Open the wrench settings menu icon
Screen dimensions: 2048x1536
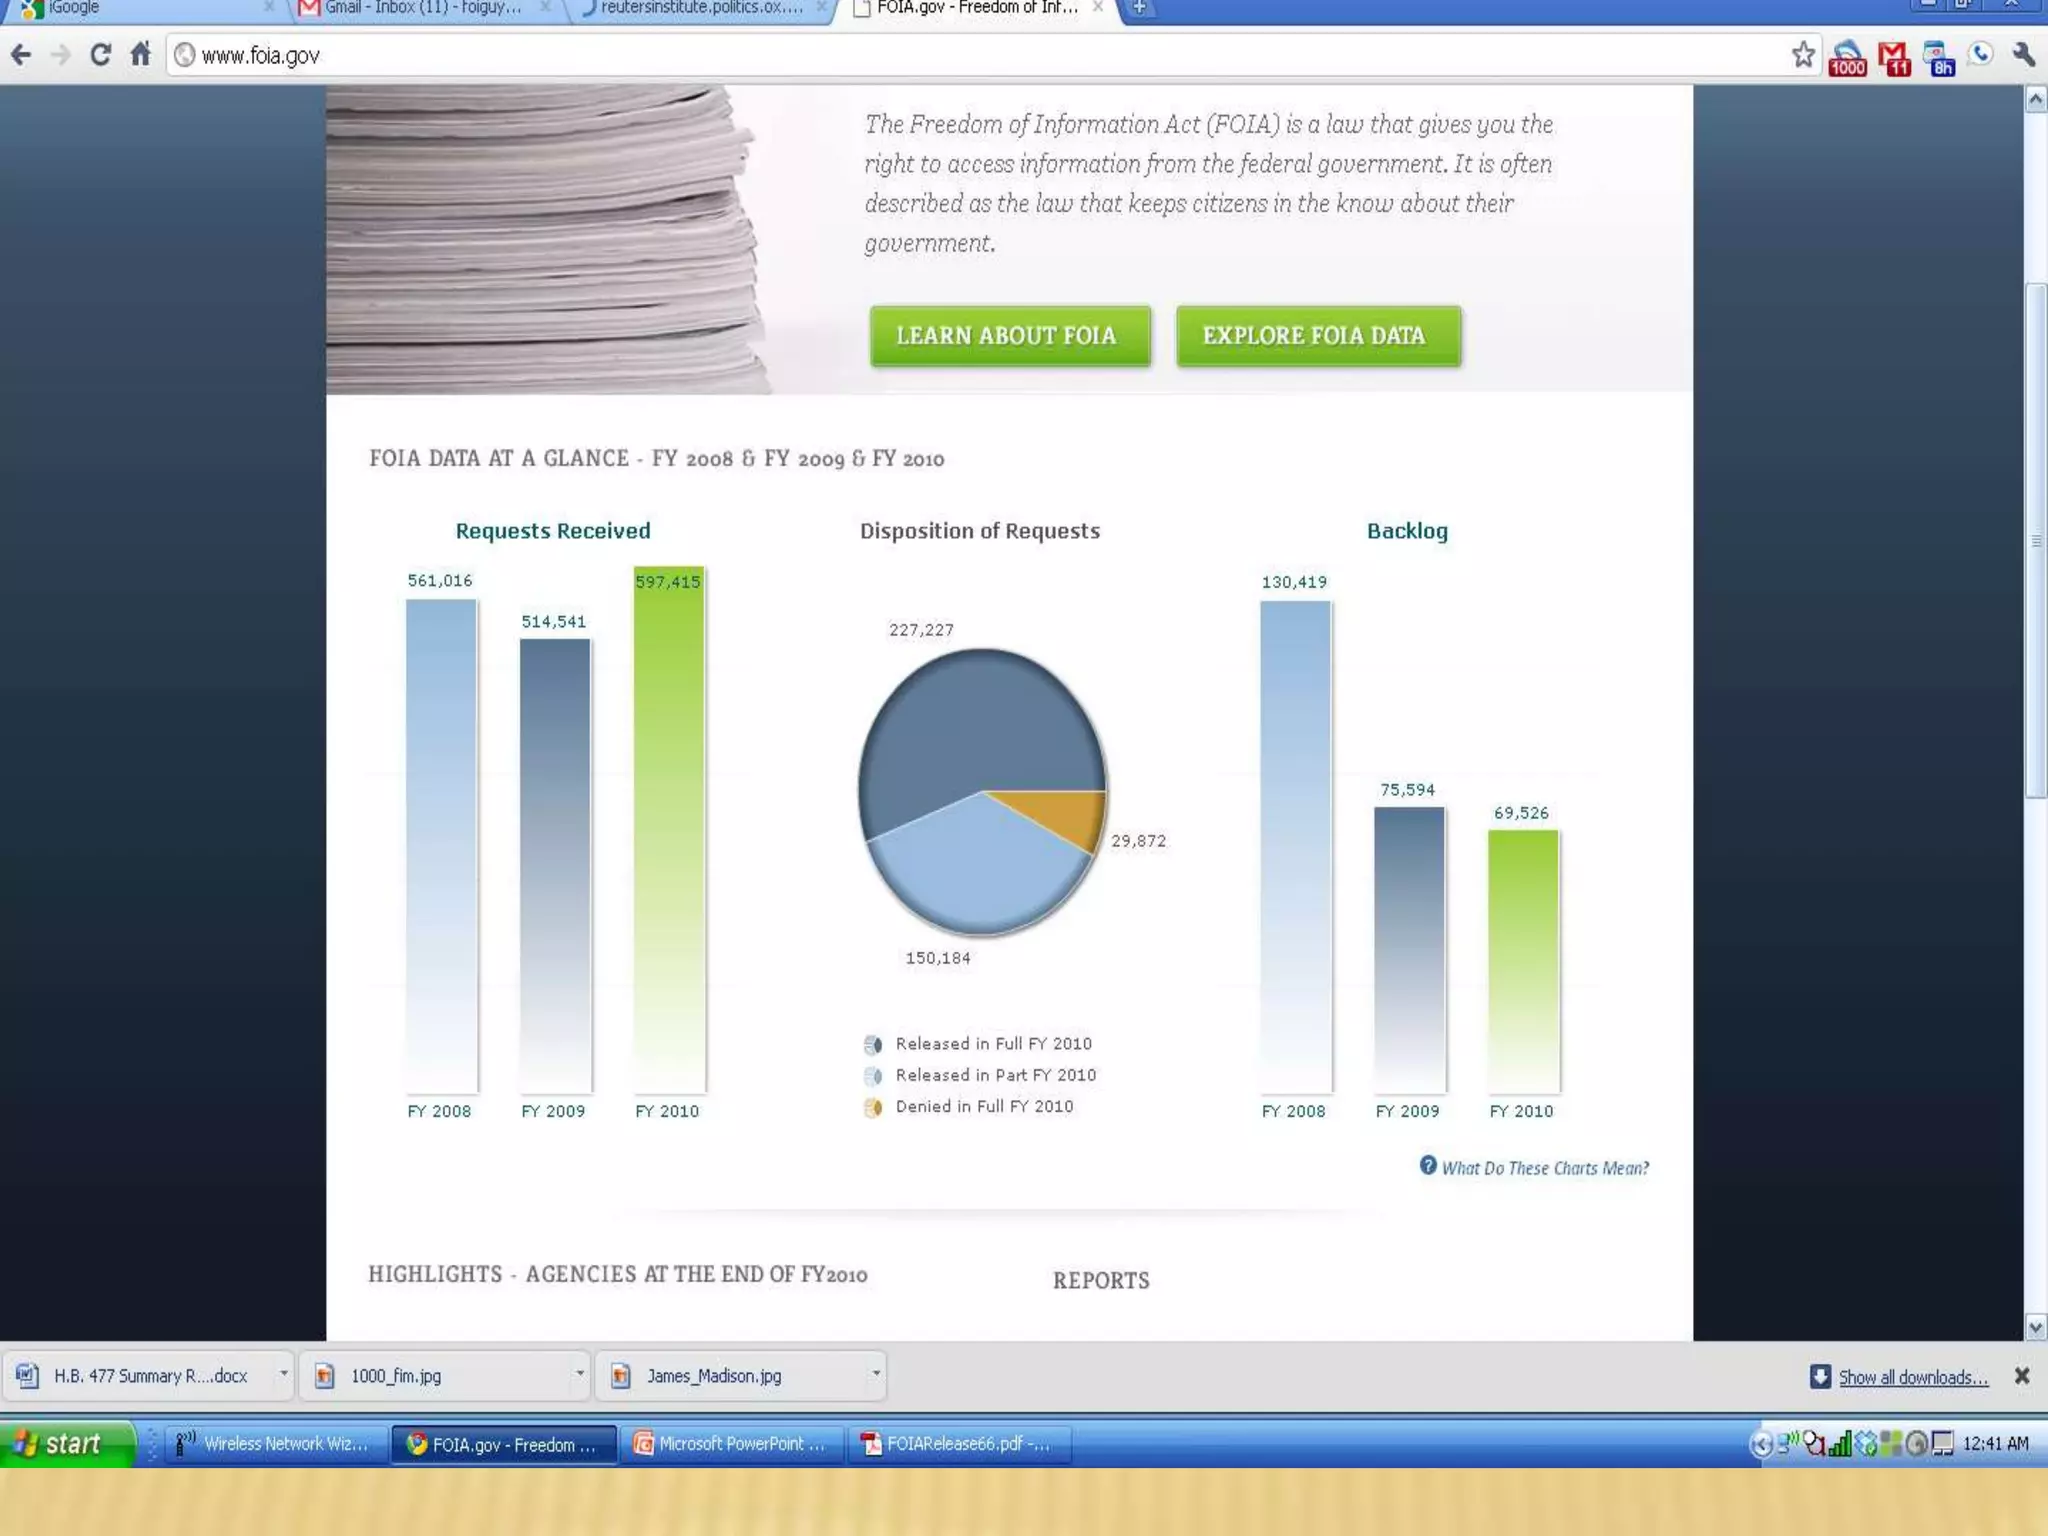click(2023, 55)
